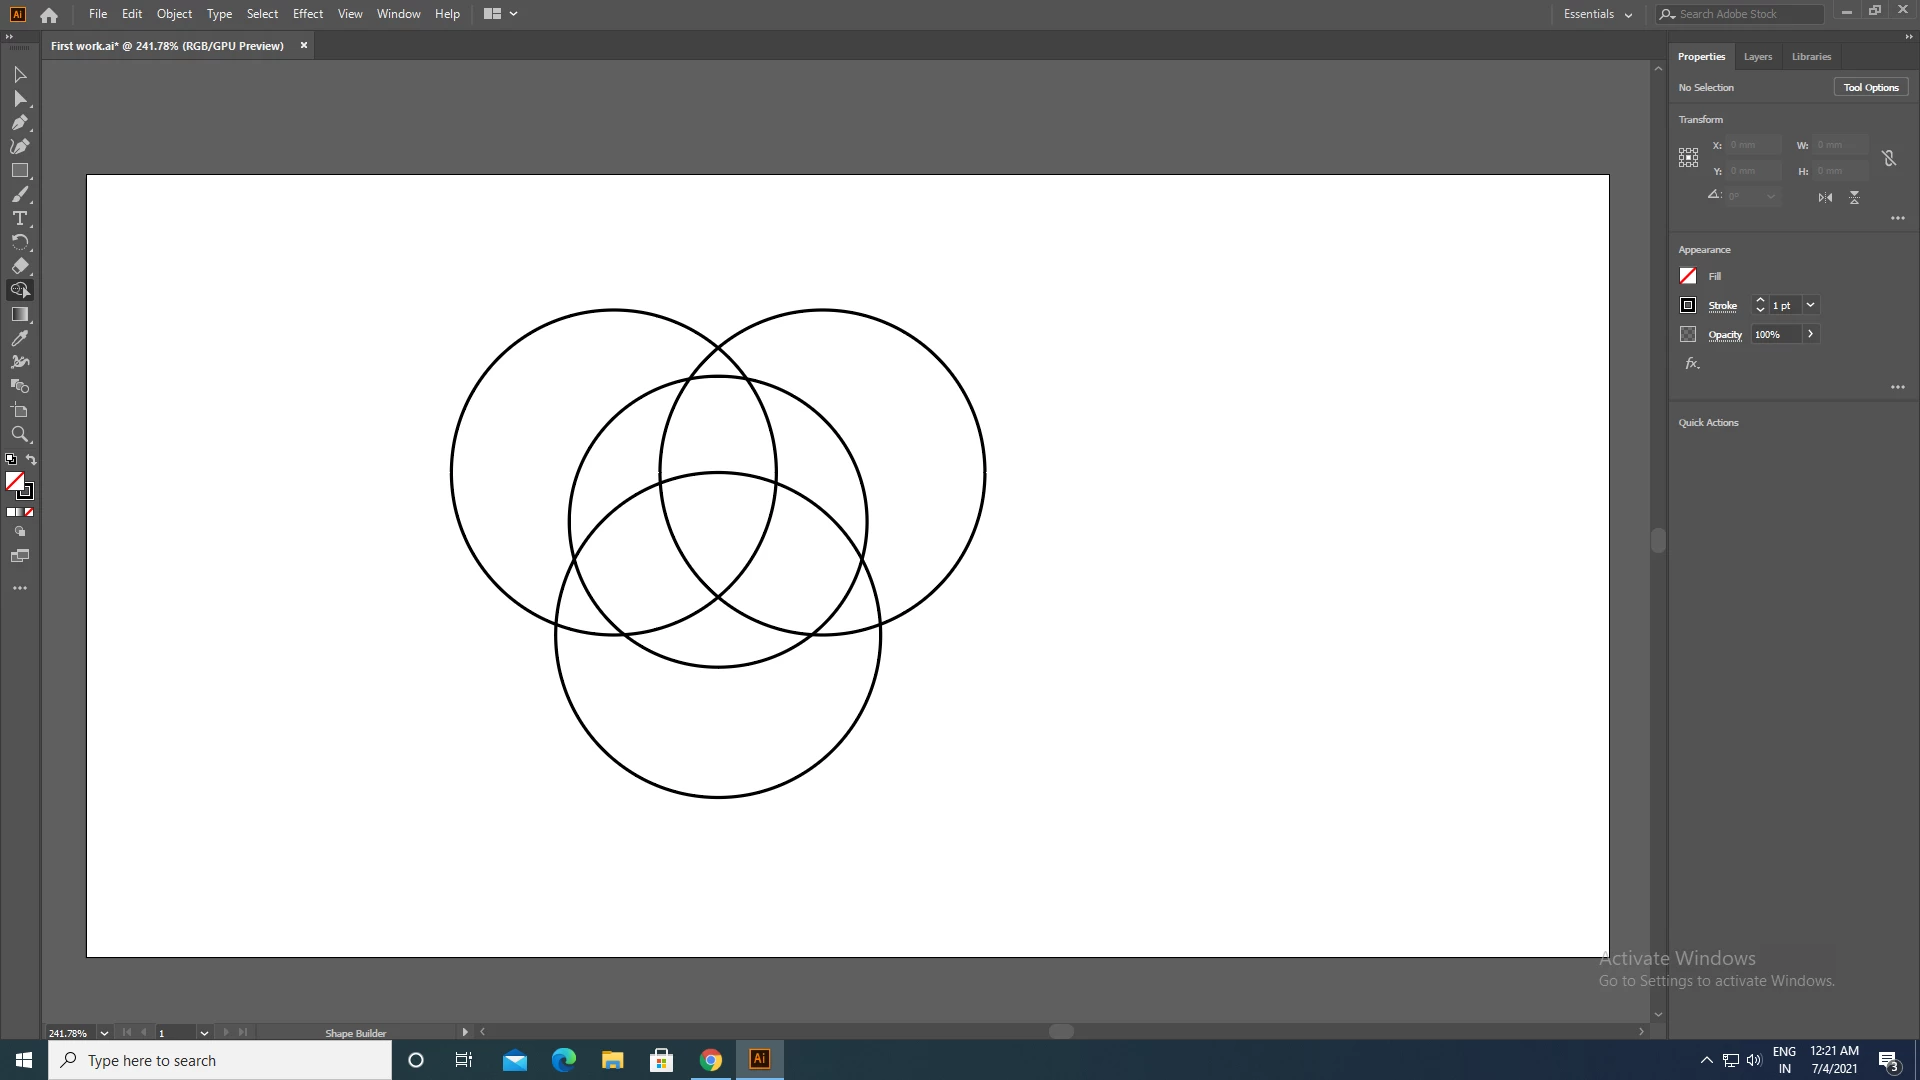Click the Tool Options button
1920x1080 pixels.
click(1870, 87)
